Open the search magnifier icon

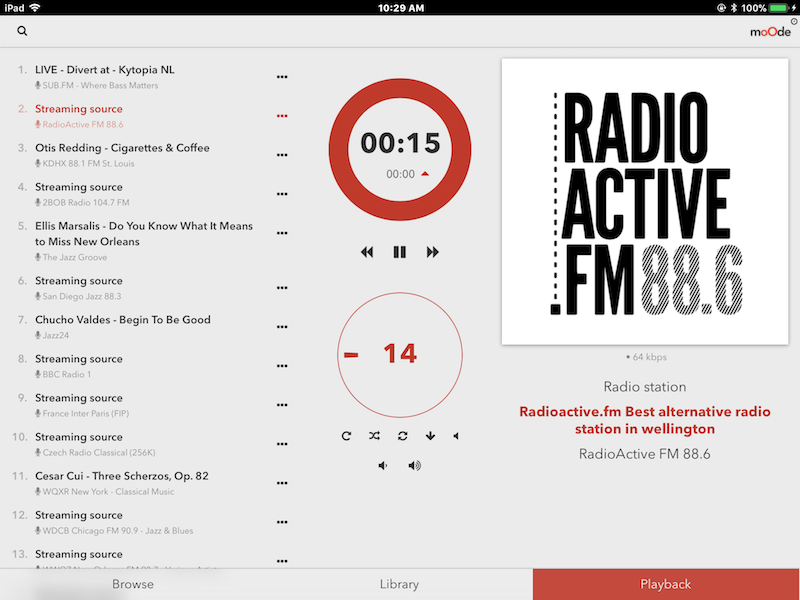pyautogui.click(x=22, y=31)
